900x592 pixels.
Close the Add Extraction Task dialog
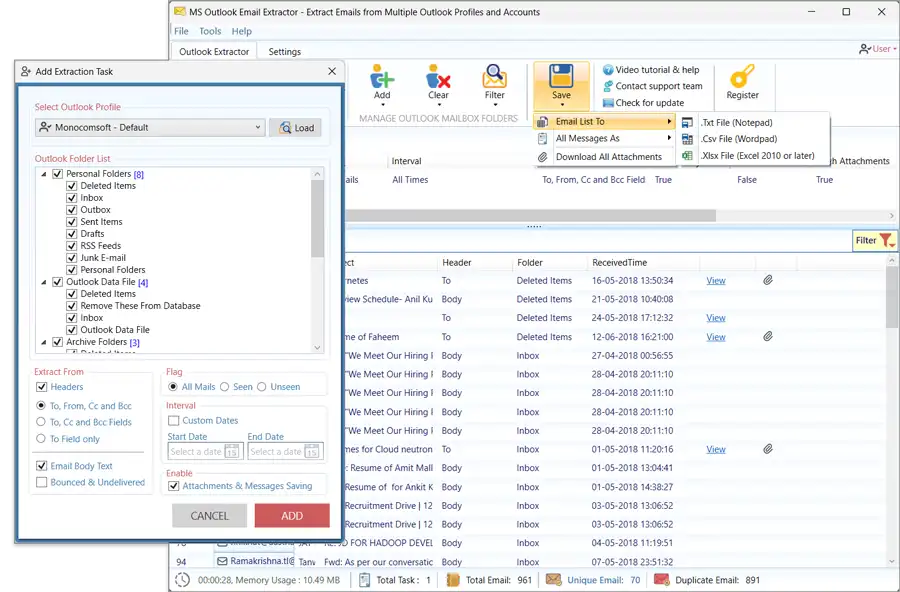[332, 71]
